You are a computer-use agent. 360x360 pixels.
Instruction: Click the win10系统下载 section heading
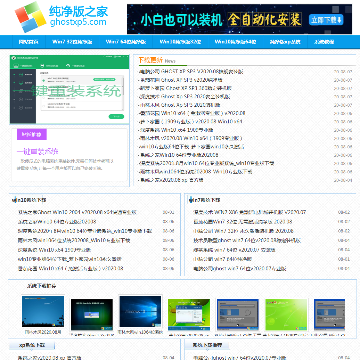[x=29, y=200]
